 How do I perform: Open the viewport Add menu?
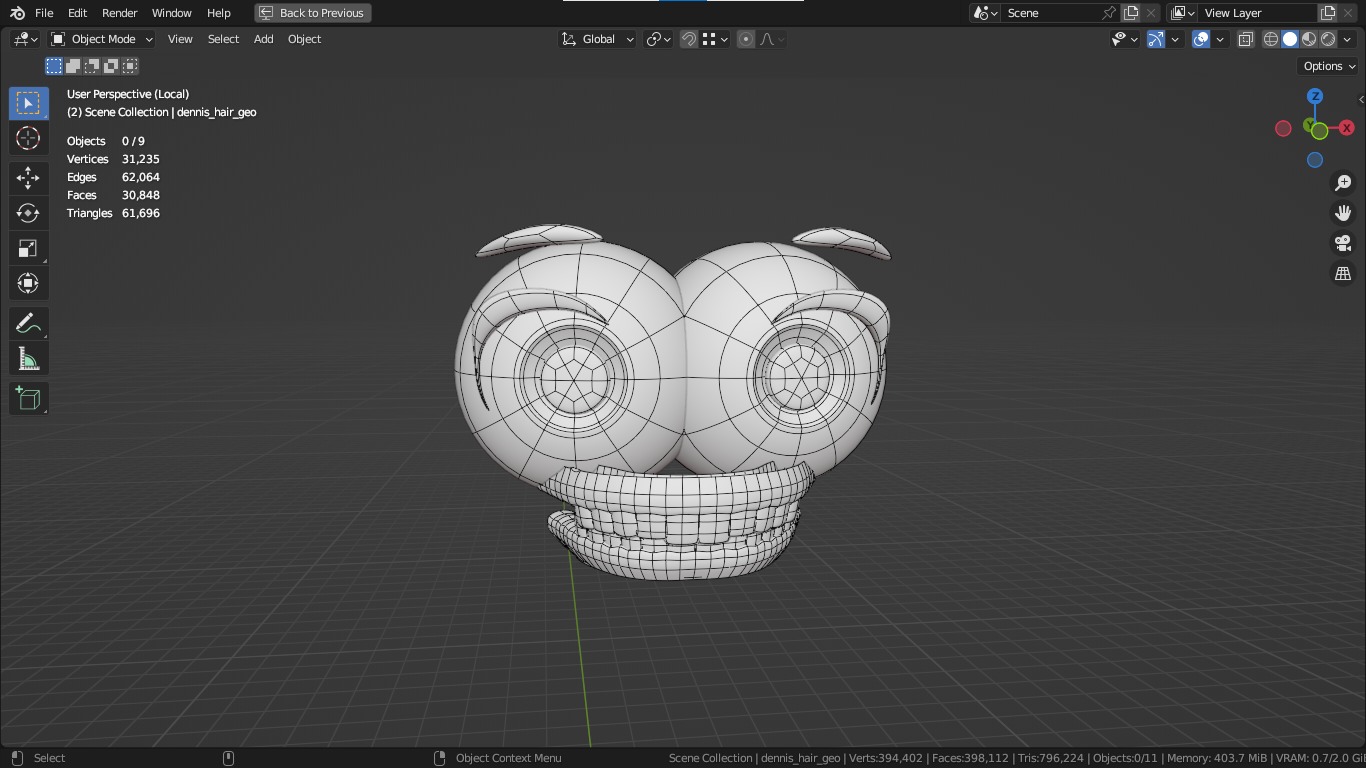click(263, 39)
